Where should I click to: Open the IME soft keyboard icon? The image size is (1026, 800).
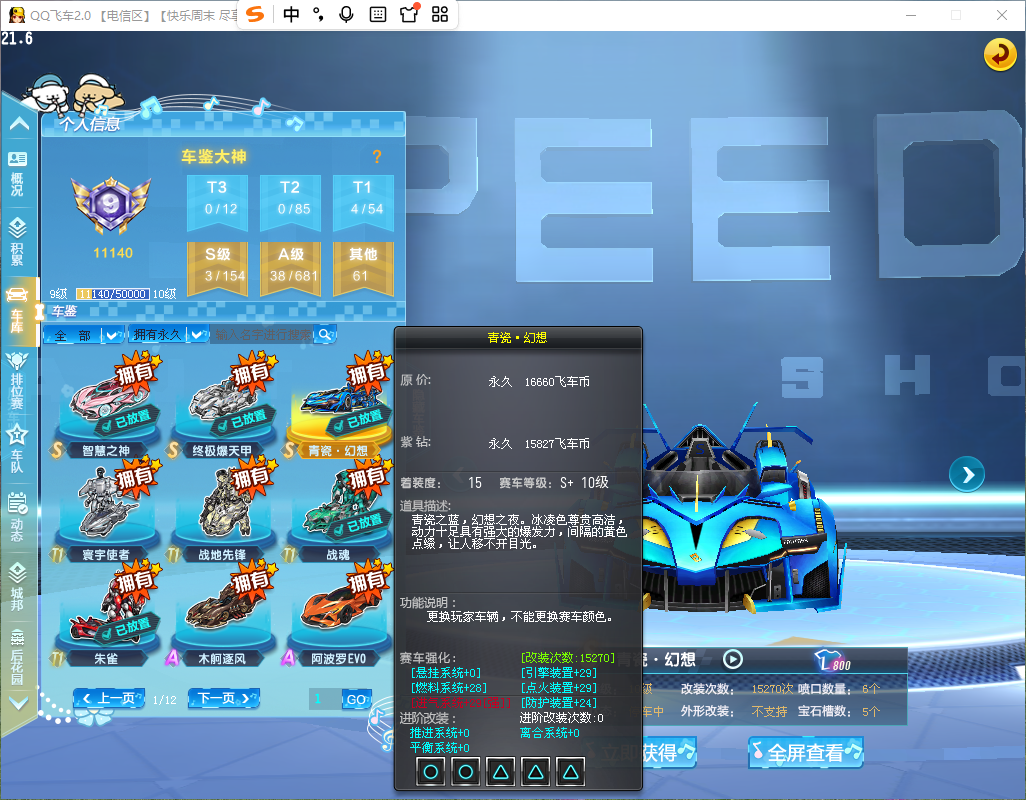pyautogui.click(x=378, y=14)
